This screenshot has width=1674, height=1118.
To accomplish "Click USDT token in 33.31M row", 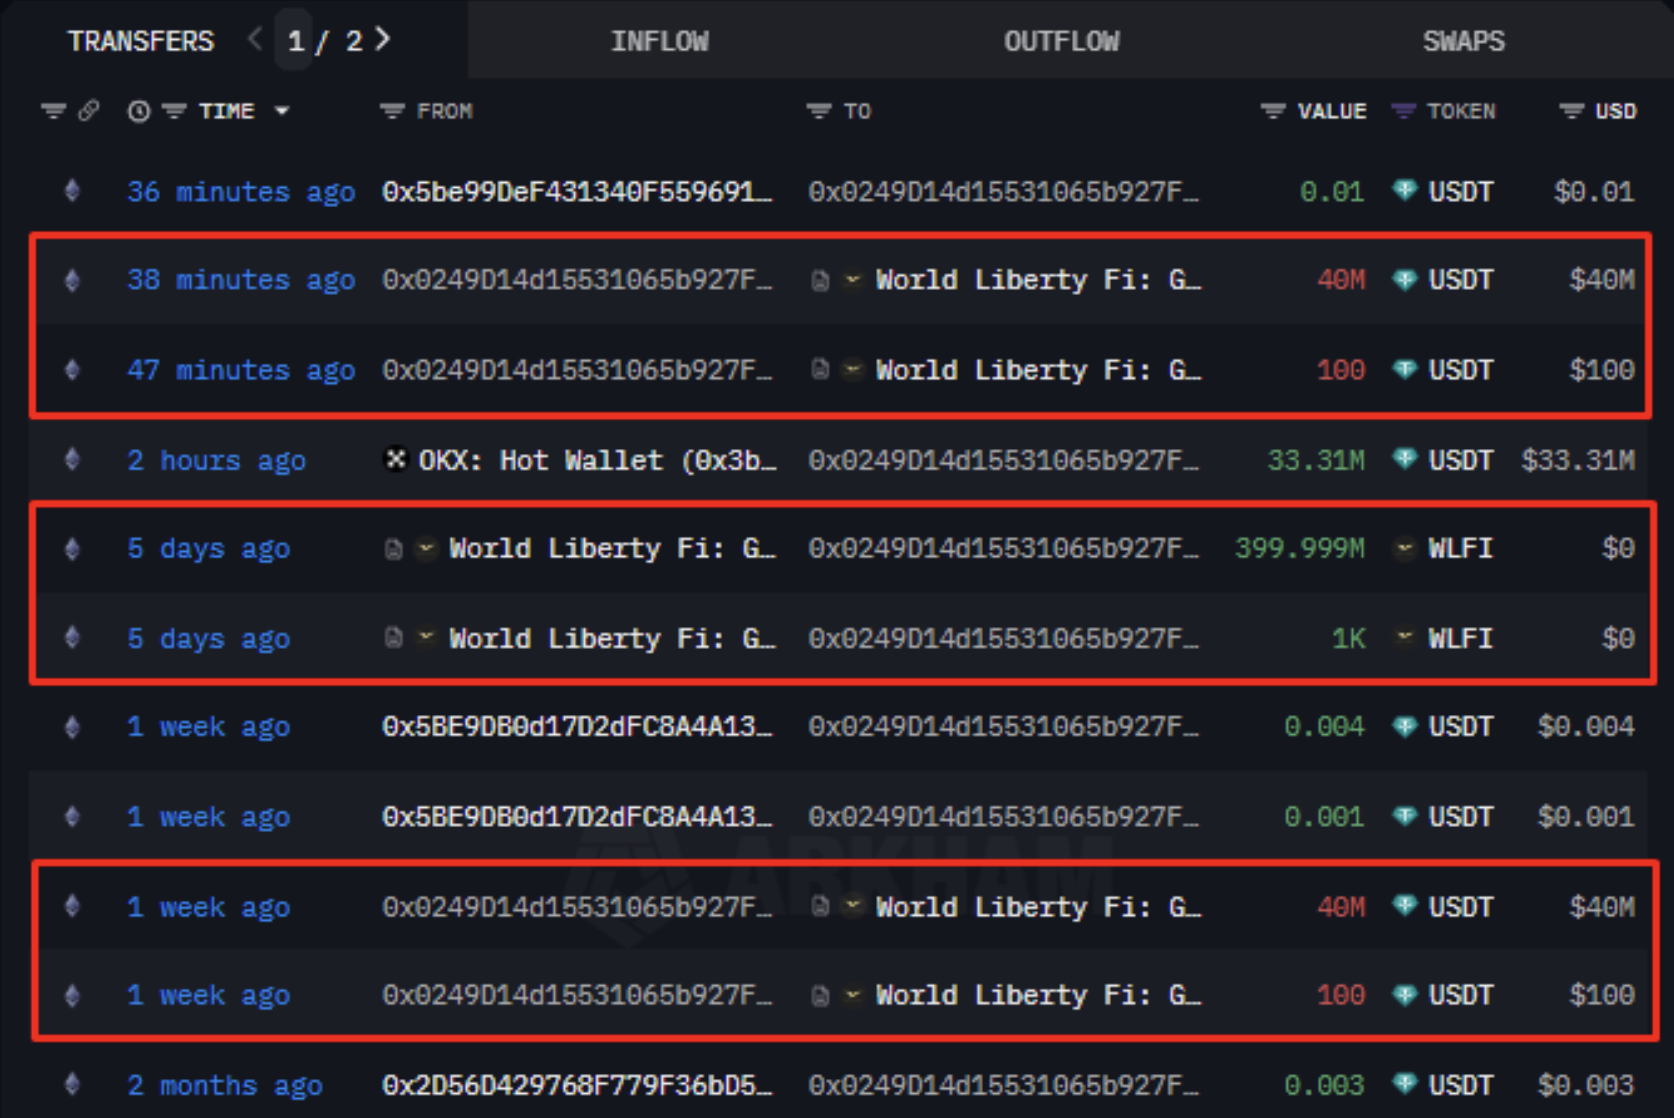I will coord(1461,460).
